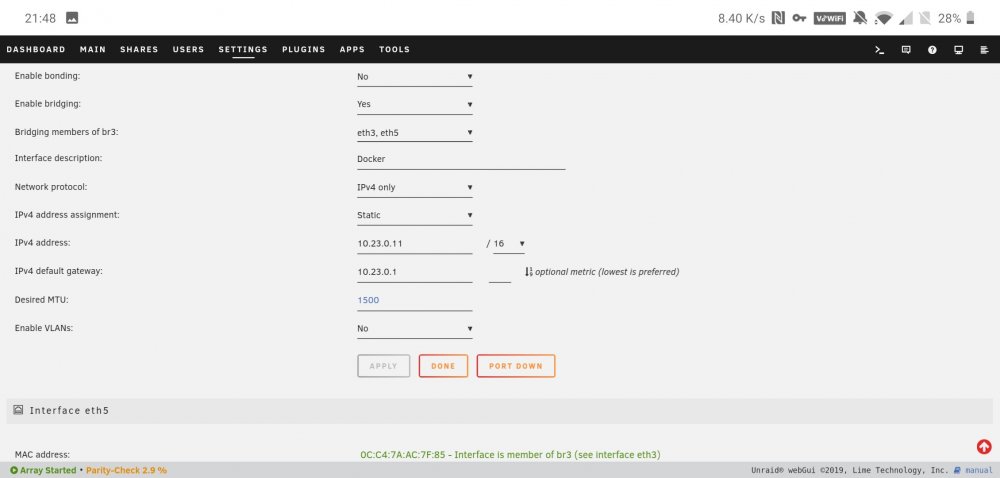Open the Enable bridging dropdown

coord(415,105)
